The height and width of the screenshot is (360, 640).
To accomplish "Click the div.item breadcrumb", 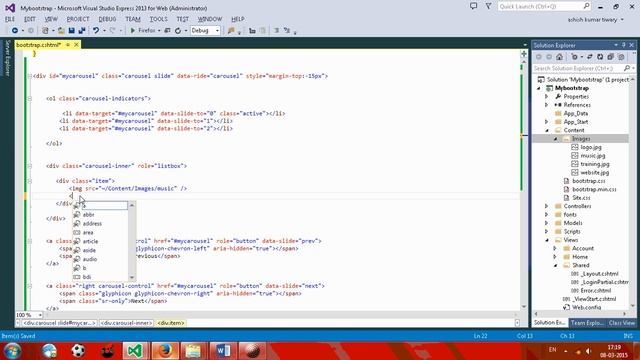I will click(171, 323).
